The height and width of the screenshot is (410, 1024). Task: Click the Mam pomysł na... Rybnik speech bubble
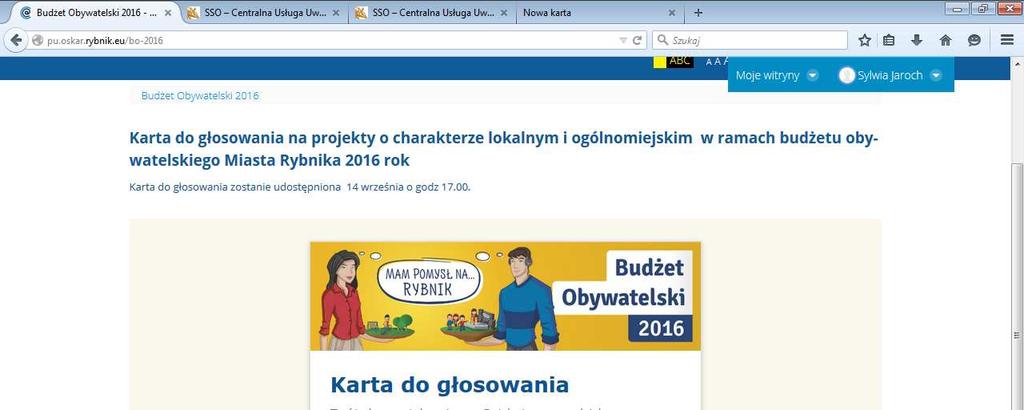pyautogui.click(x=428, y=282)
